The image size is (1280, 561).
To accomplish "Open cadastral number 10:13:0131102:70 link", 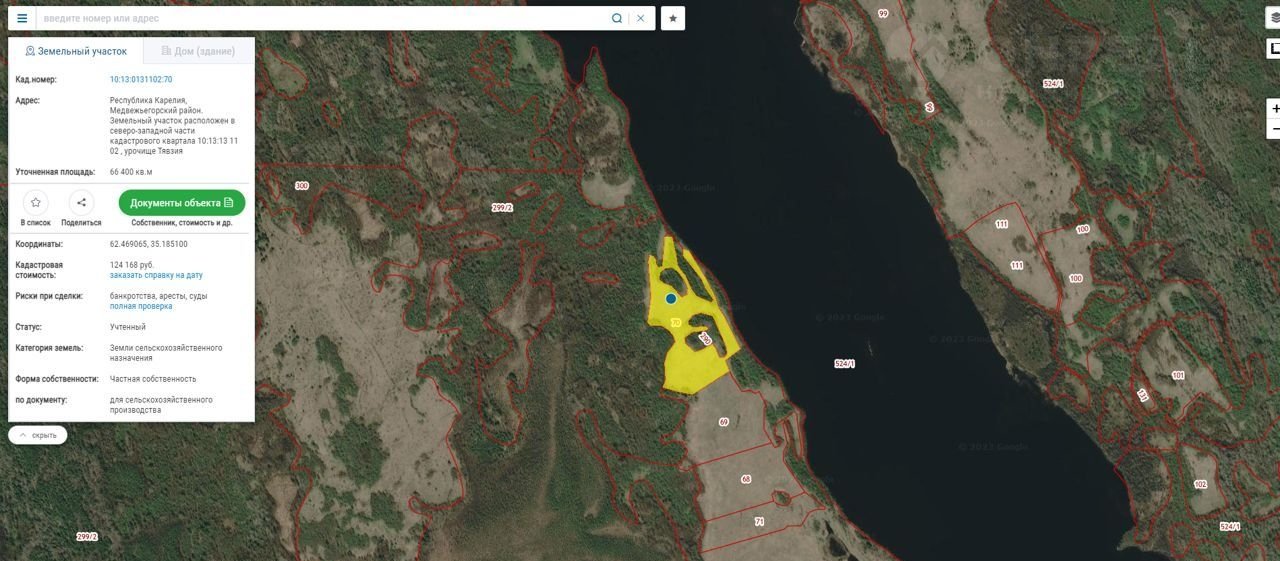I will [141, 79].
